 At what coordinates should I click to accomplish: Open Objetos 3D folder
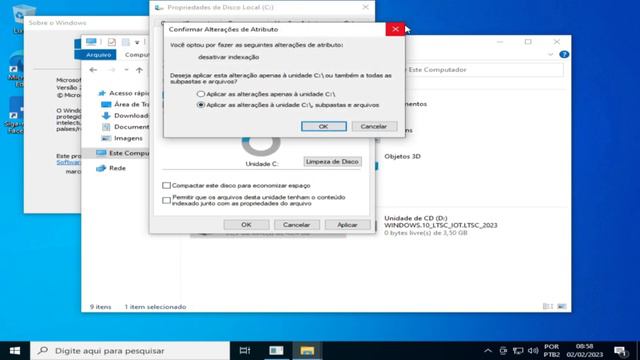pos(402,156)
